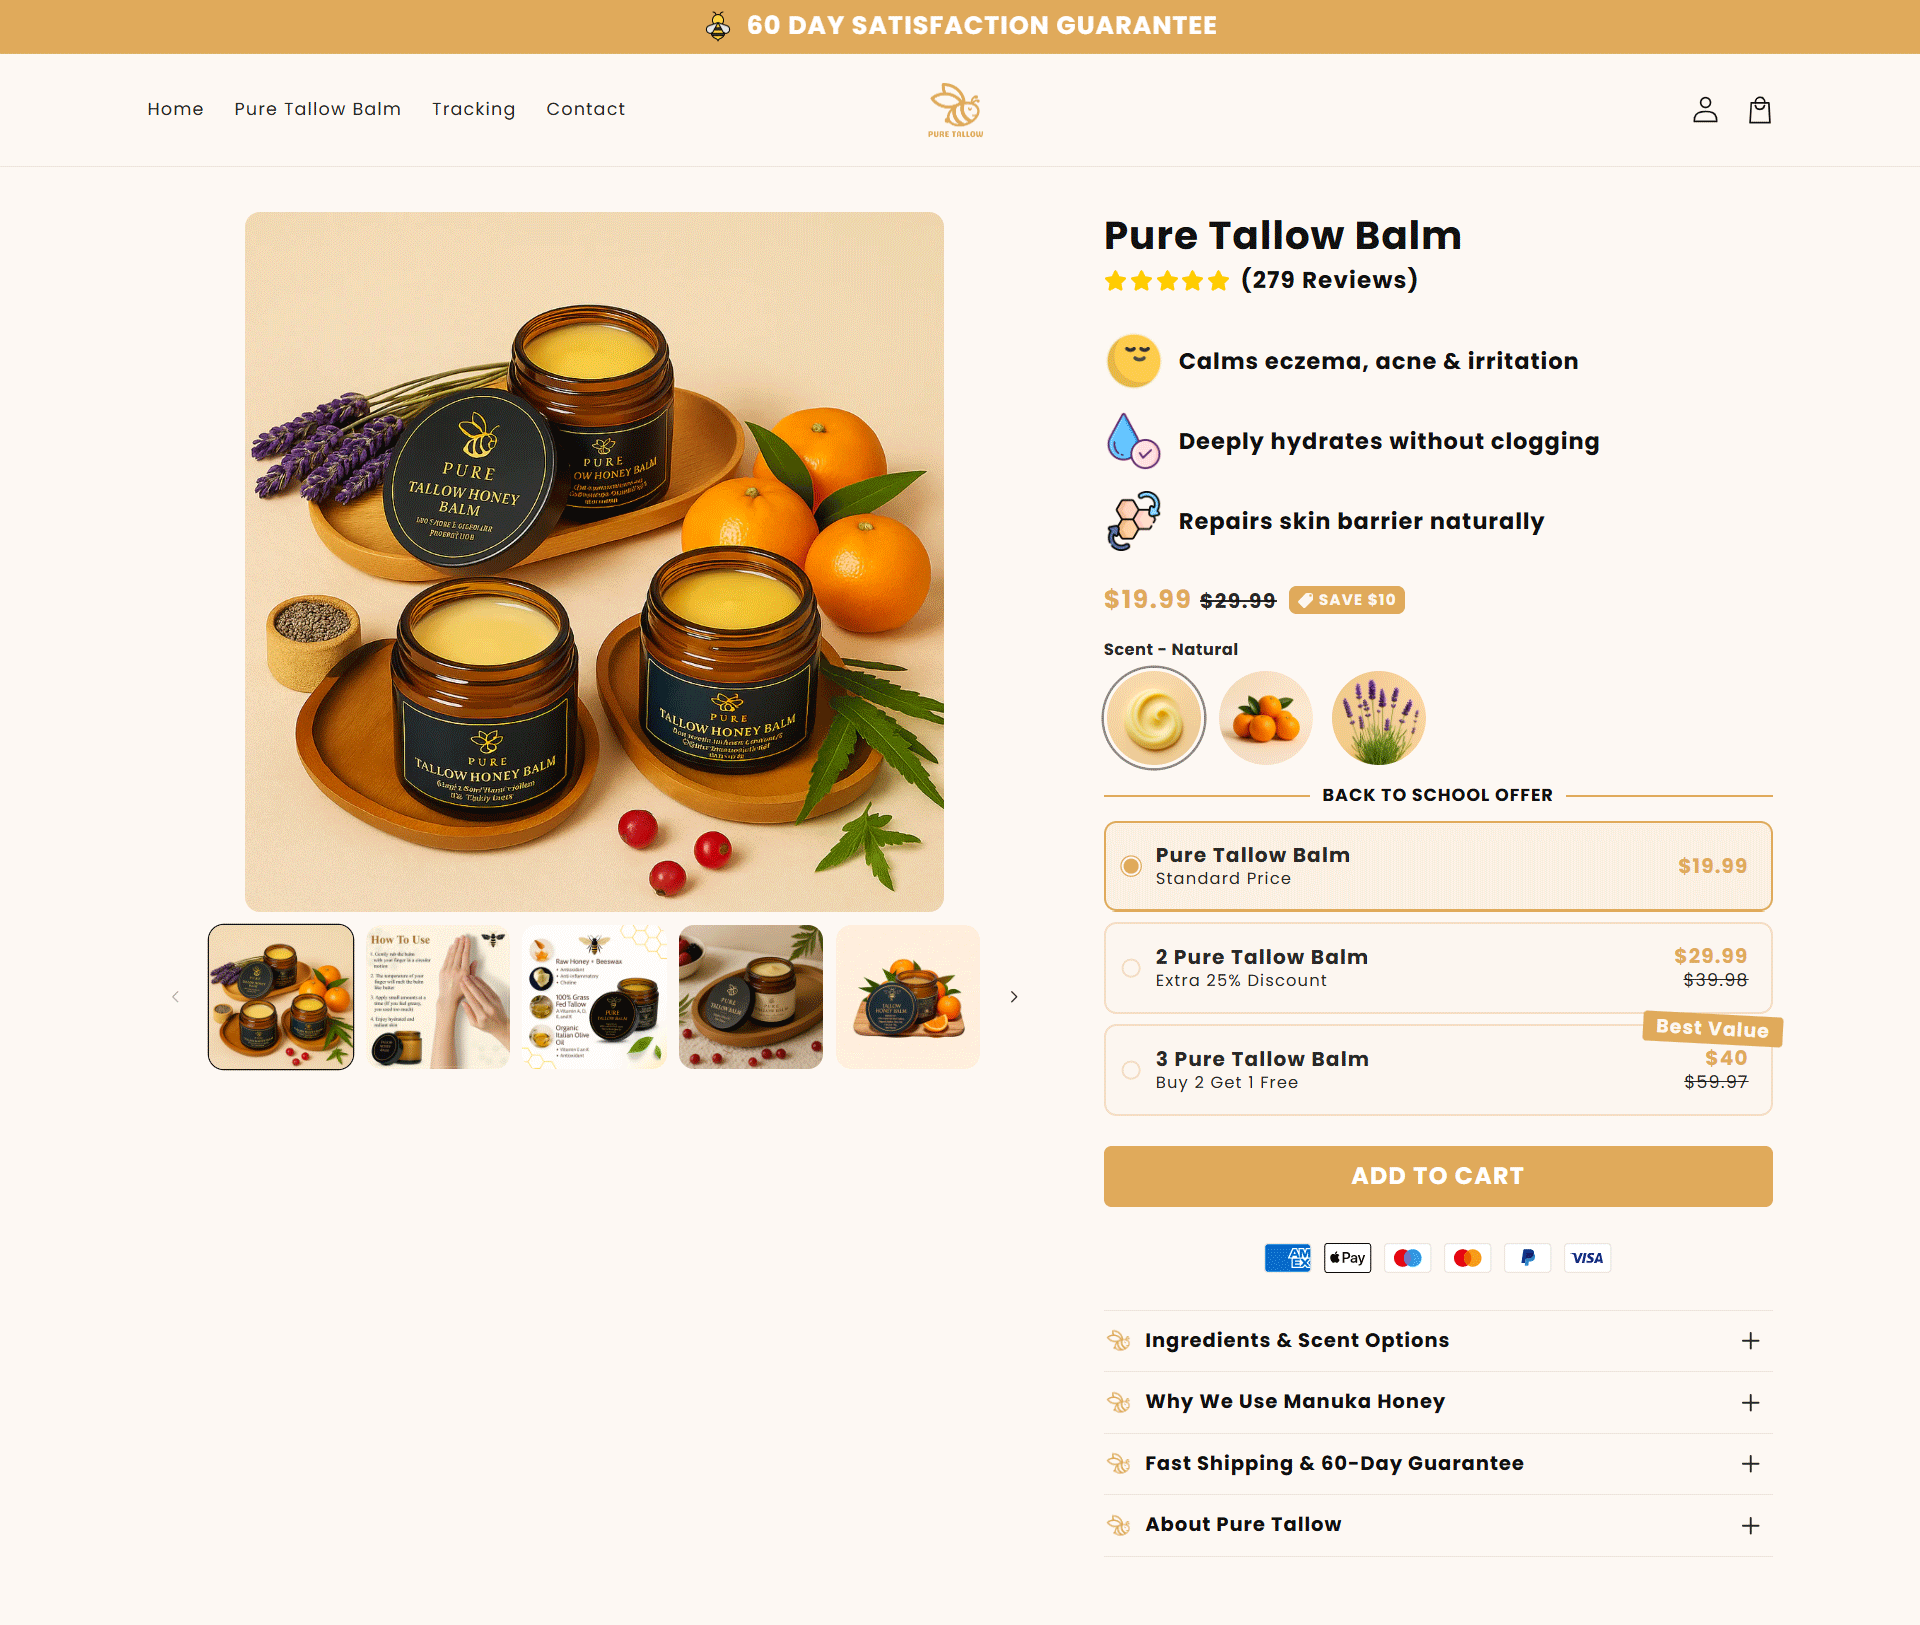
Task: Expand Why We Use Manuka Honey section
Action: [x=1438, y=1402]
